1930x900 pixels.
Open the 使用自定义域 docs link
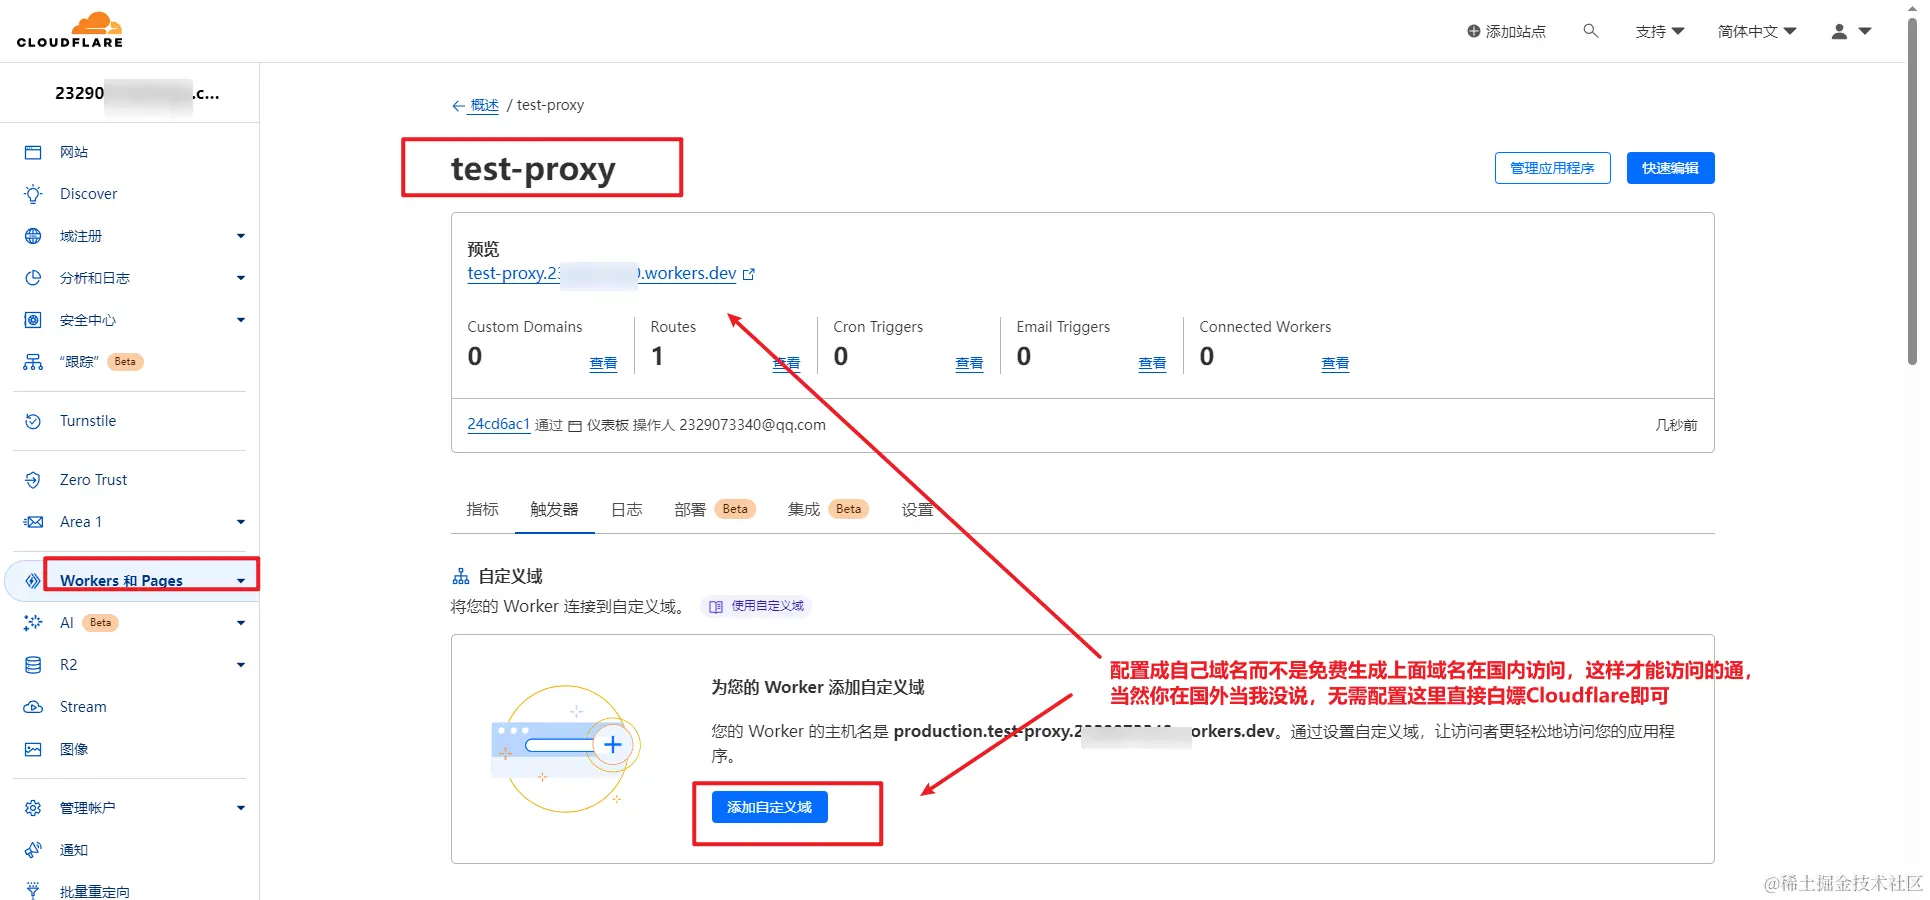756,606
